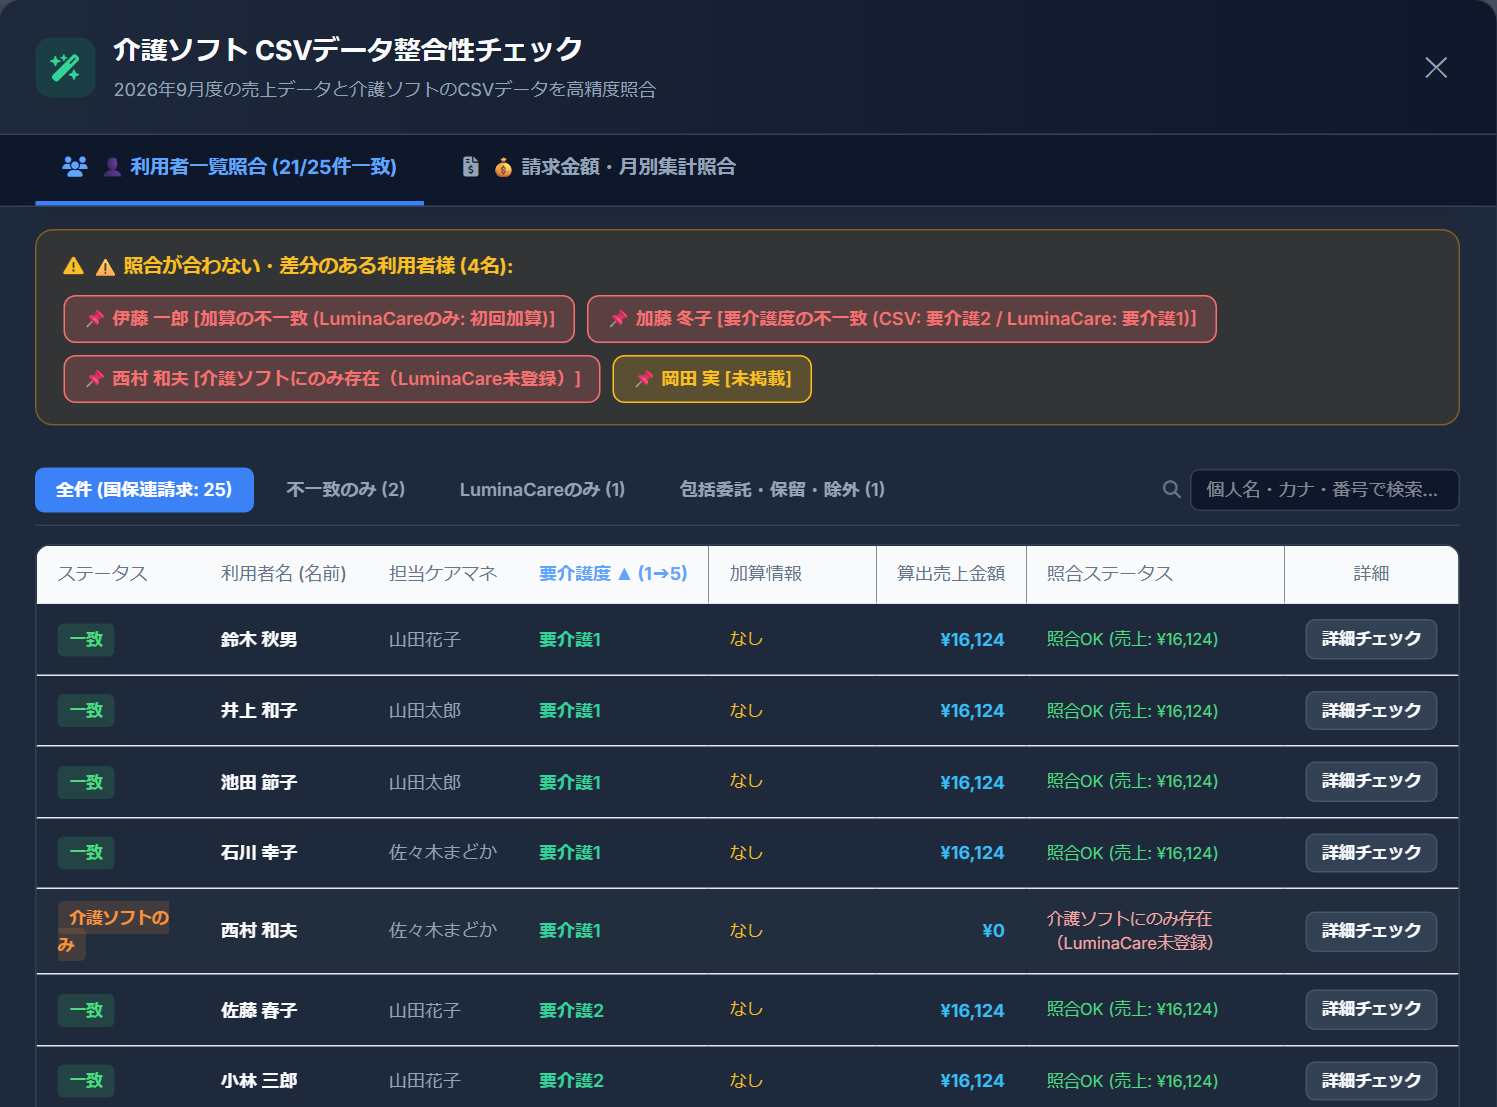Screen dimensions: 1497x1107
Task: Click the pin icon beside 岡田 実
Action: point(644,379)
